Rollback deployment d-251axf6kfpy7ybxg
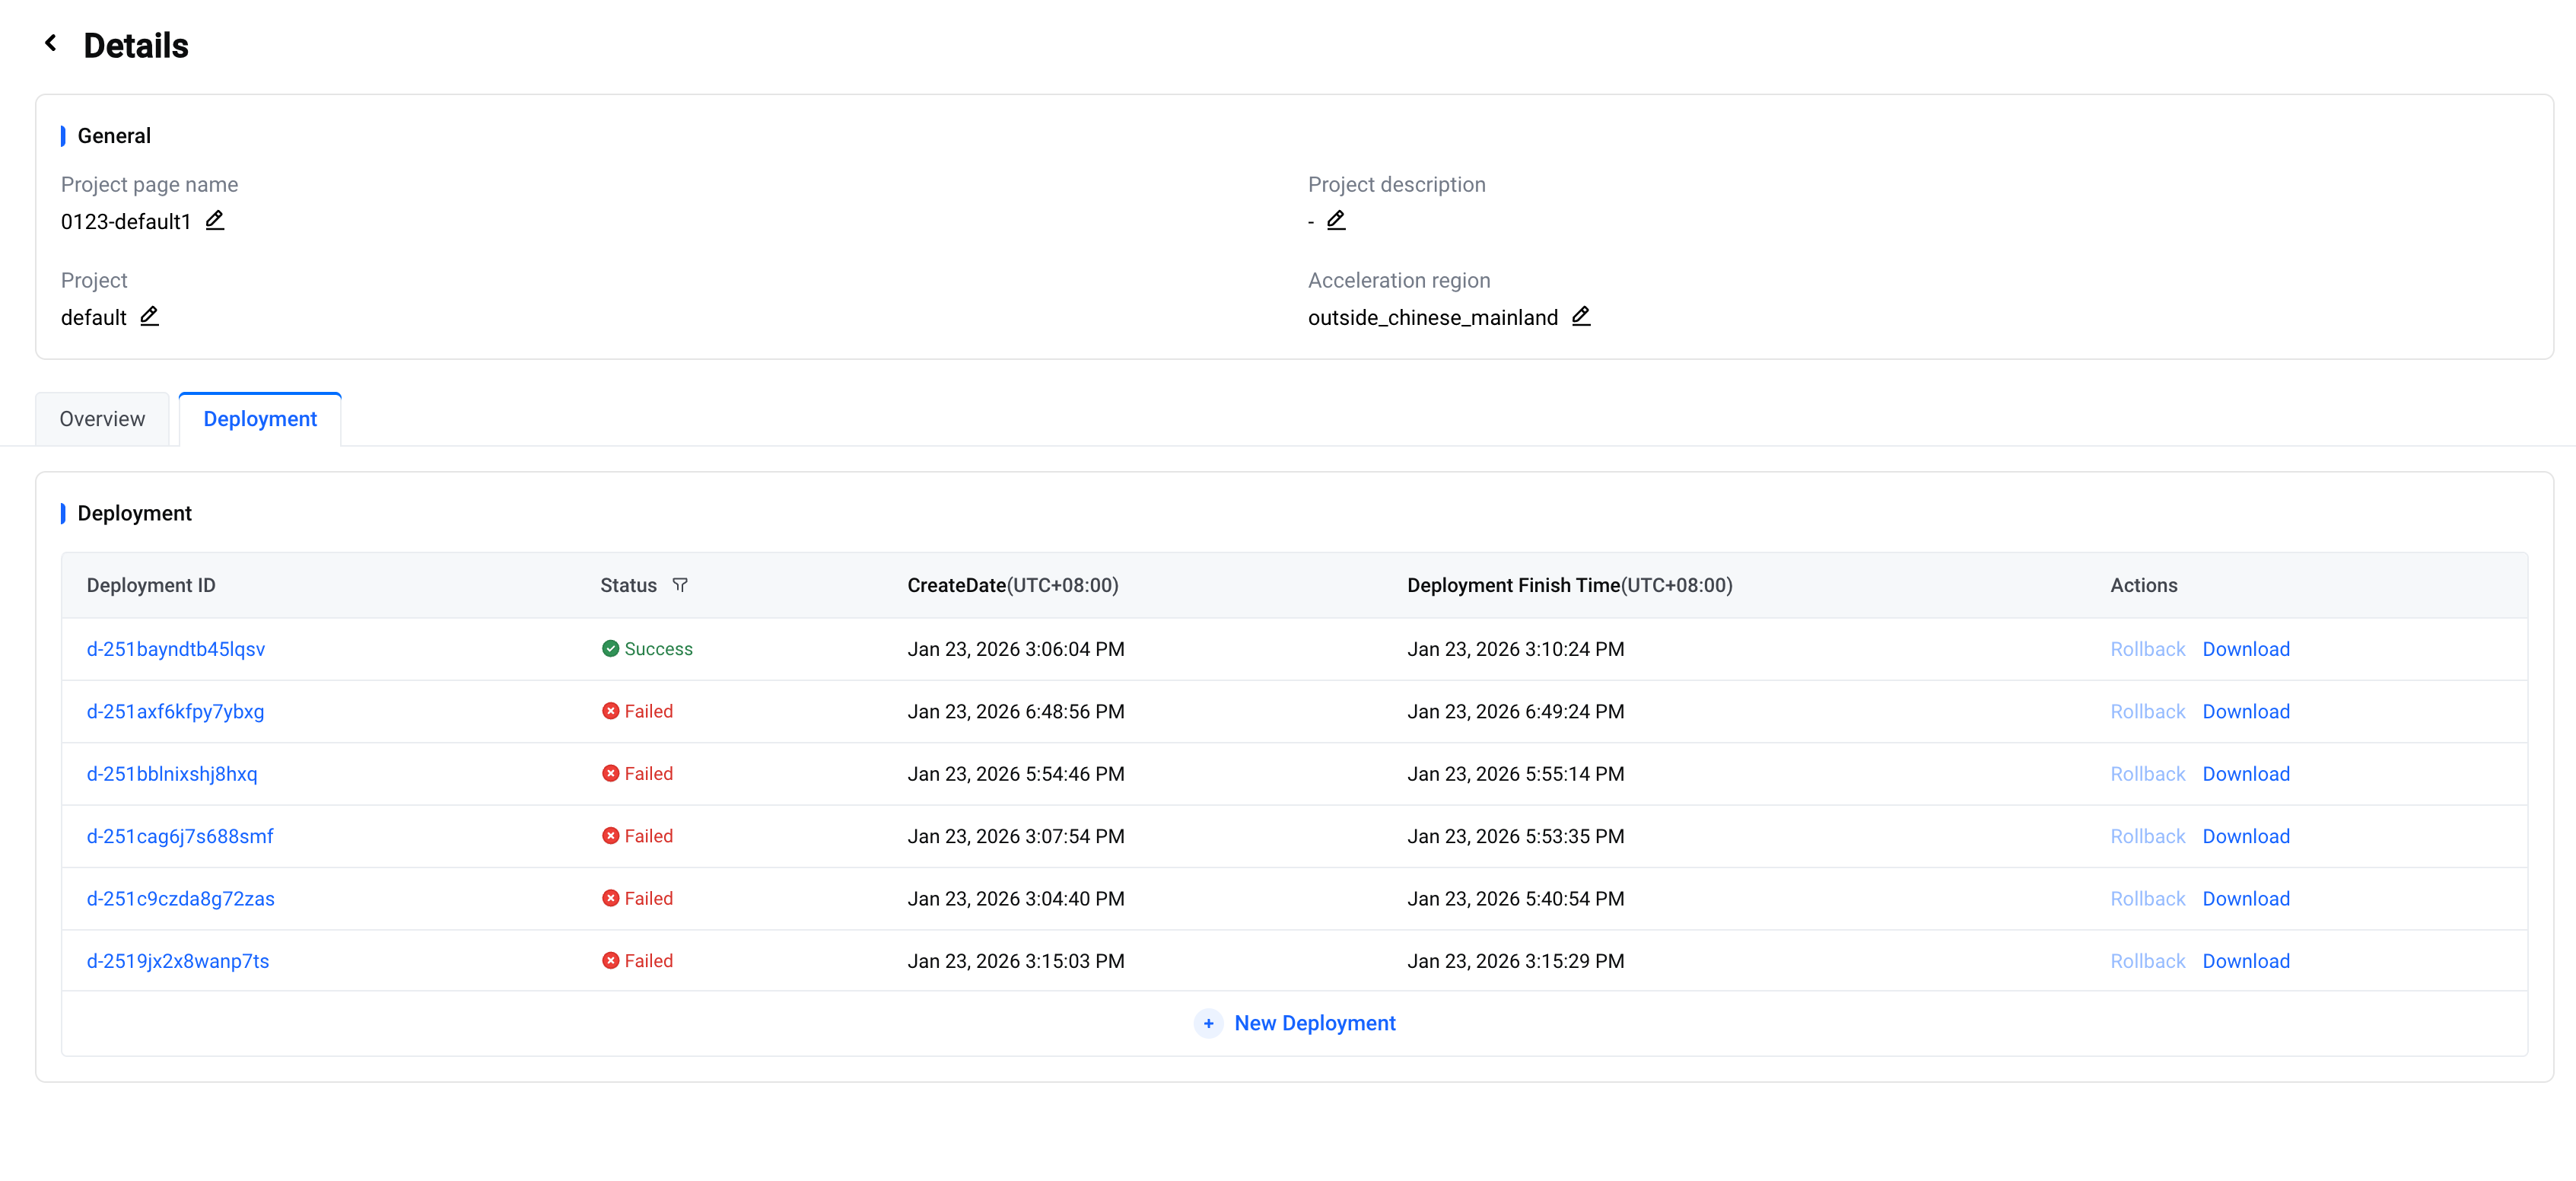 [2147, 711]
